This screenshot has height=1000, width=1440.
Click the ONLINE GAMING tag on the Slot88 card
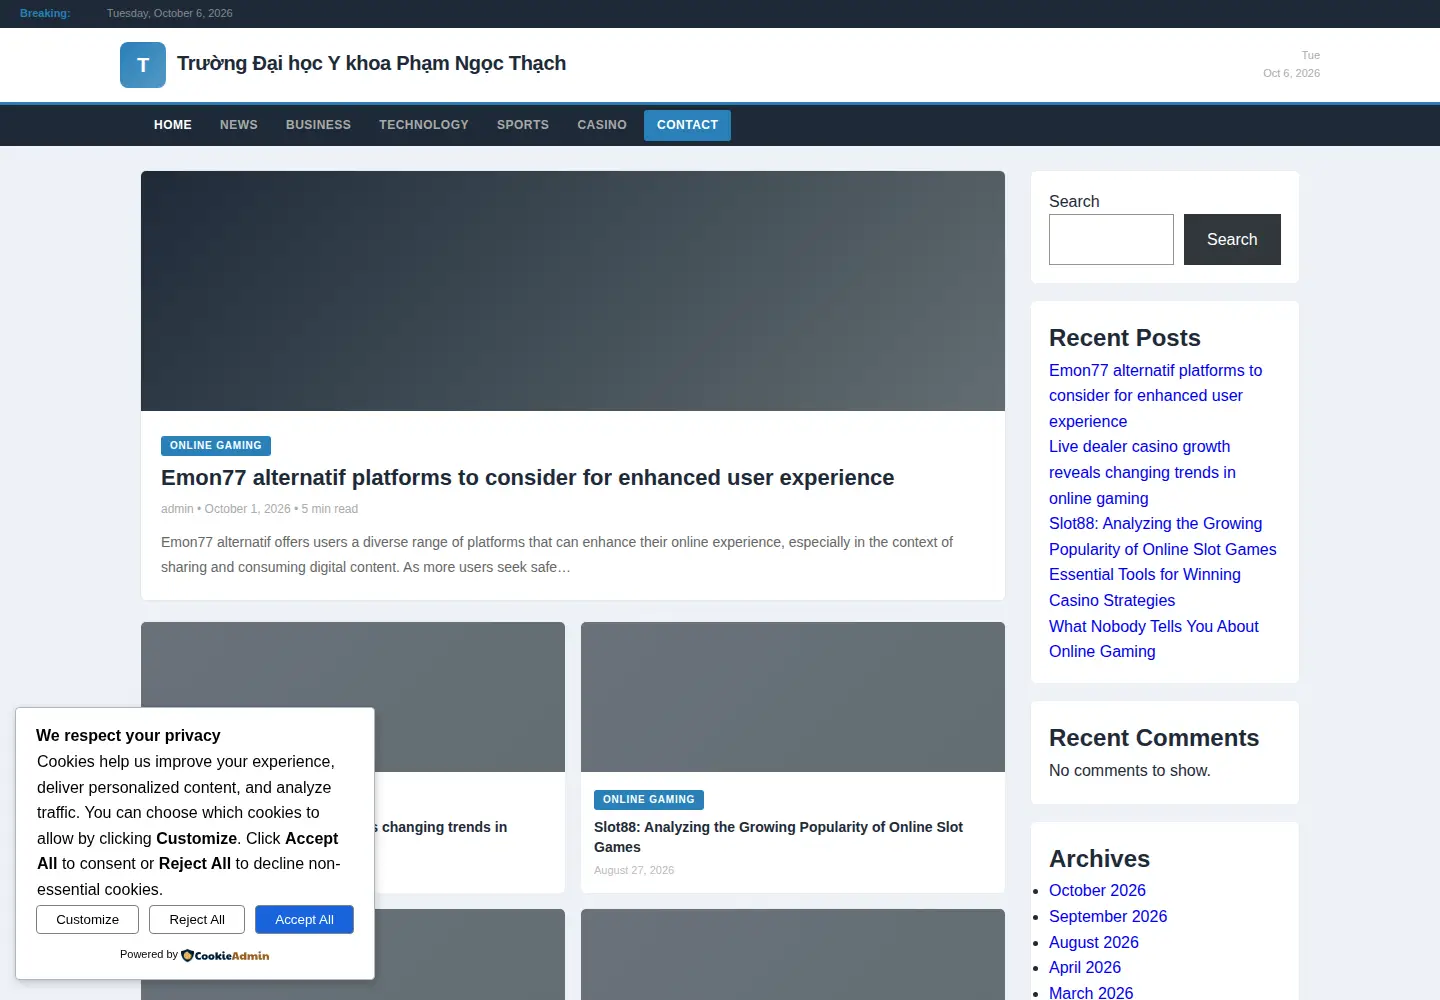click(649, 800)
